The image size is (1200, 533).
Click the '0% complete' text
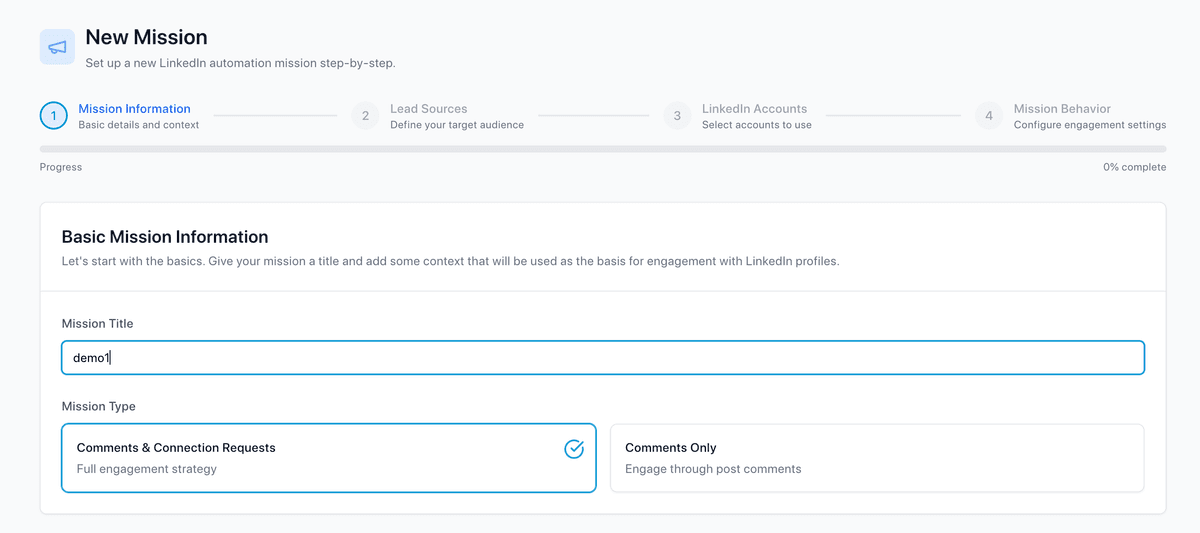(x=1135, y=167)
